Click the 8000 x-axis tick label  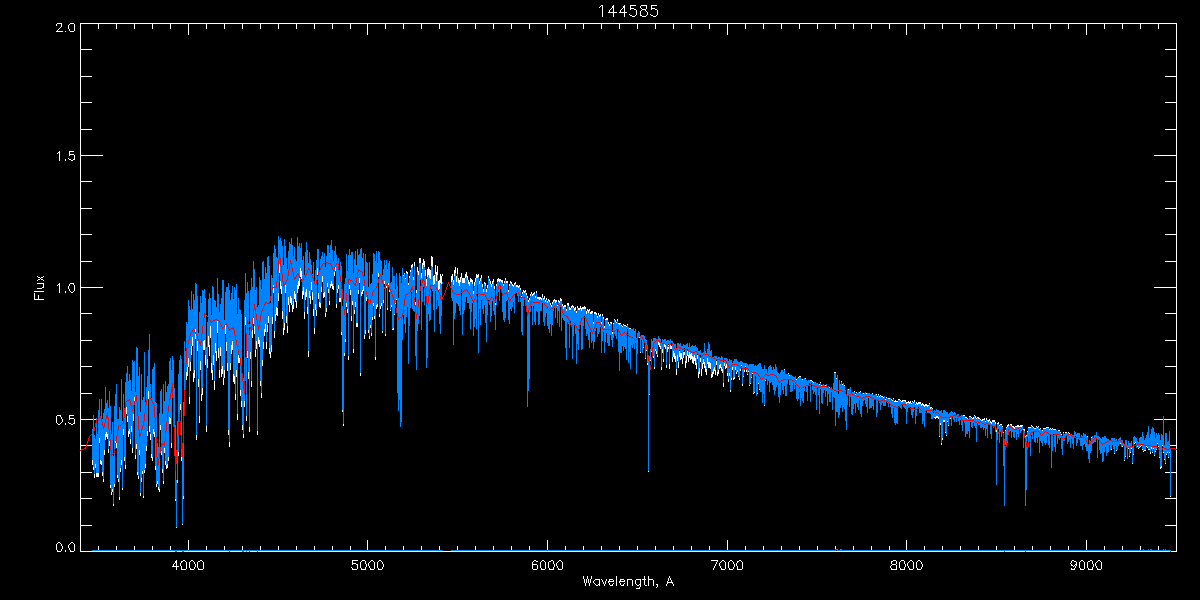click(907, 565)
